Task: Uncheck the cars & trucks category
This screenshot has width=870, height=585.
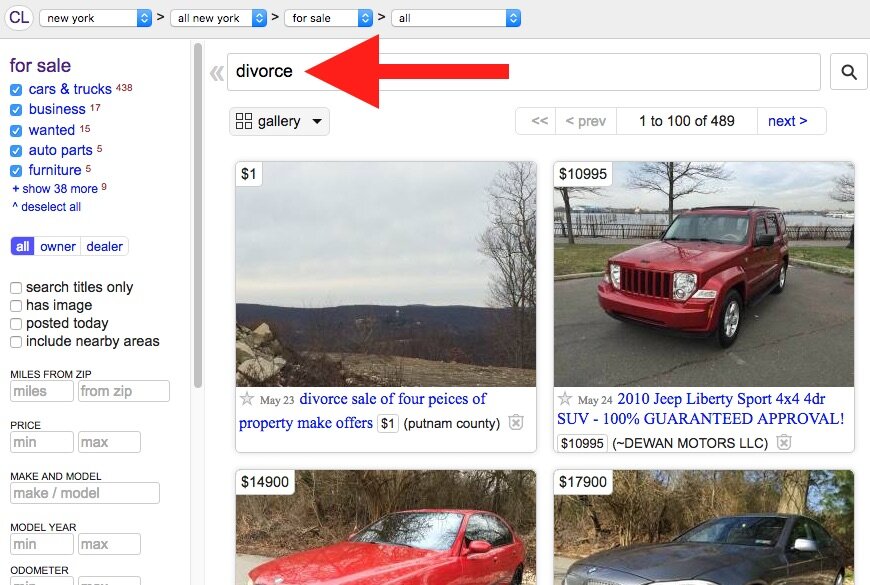Action: [x=14, y=89]
